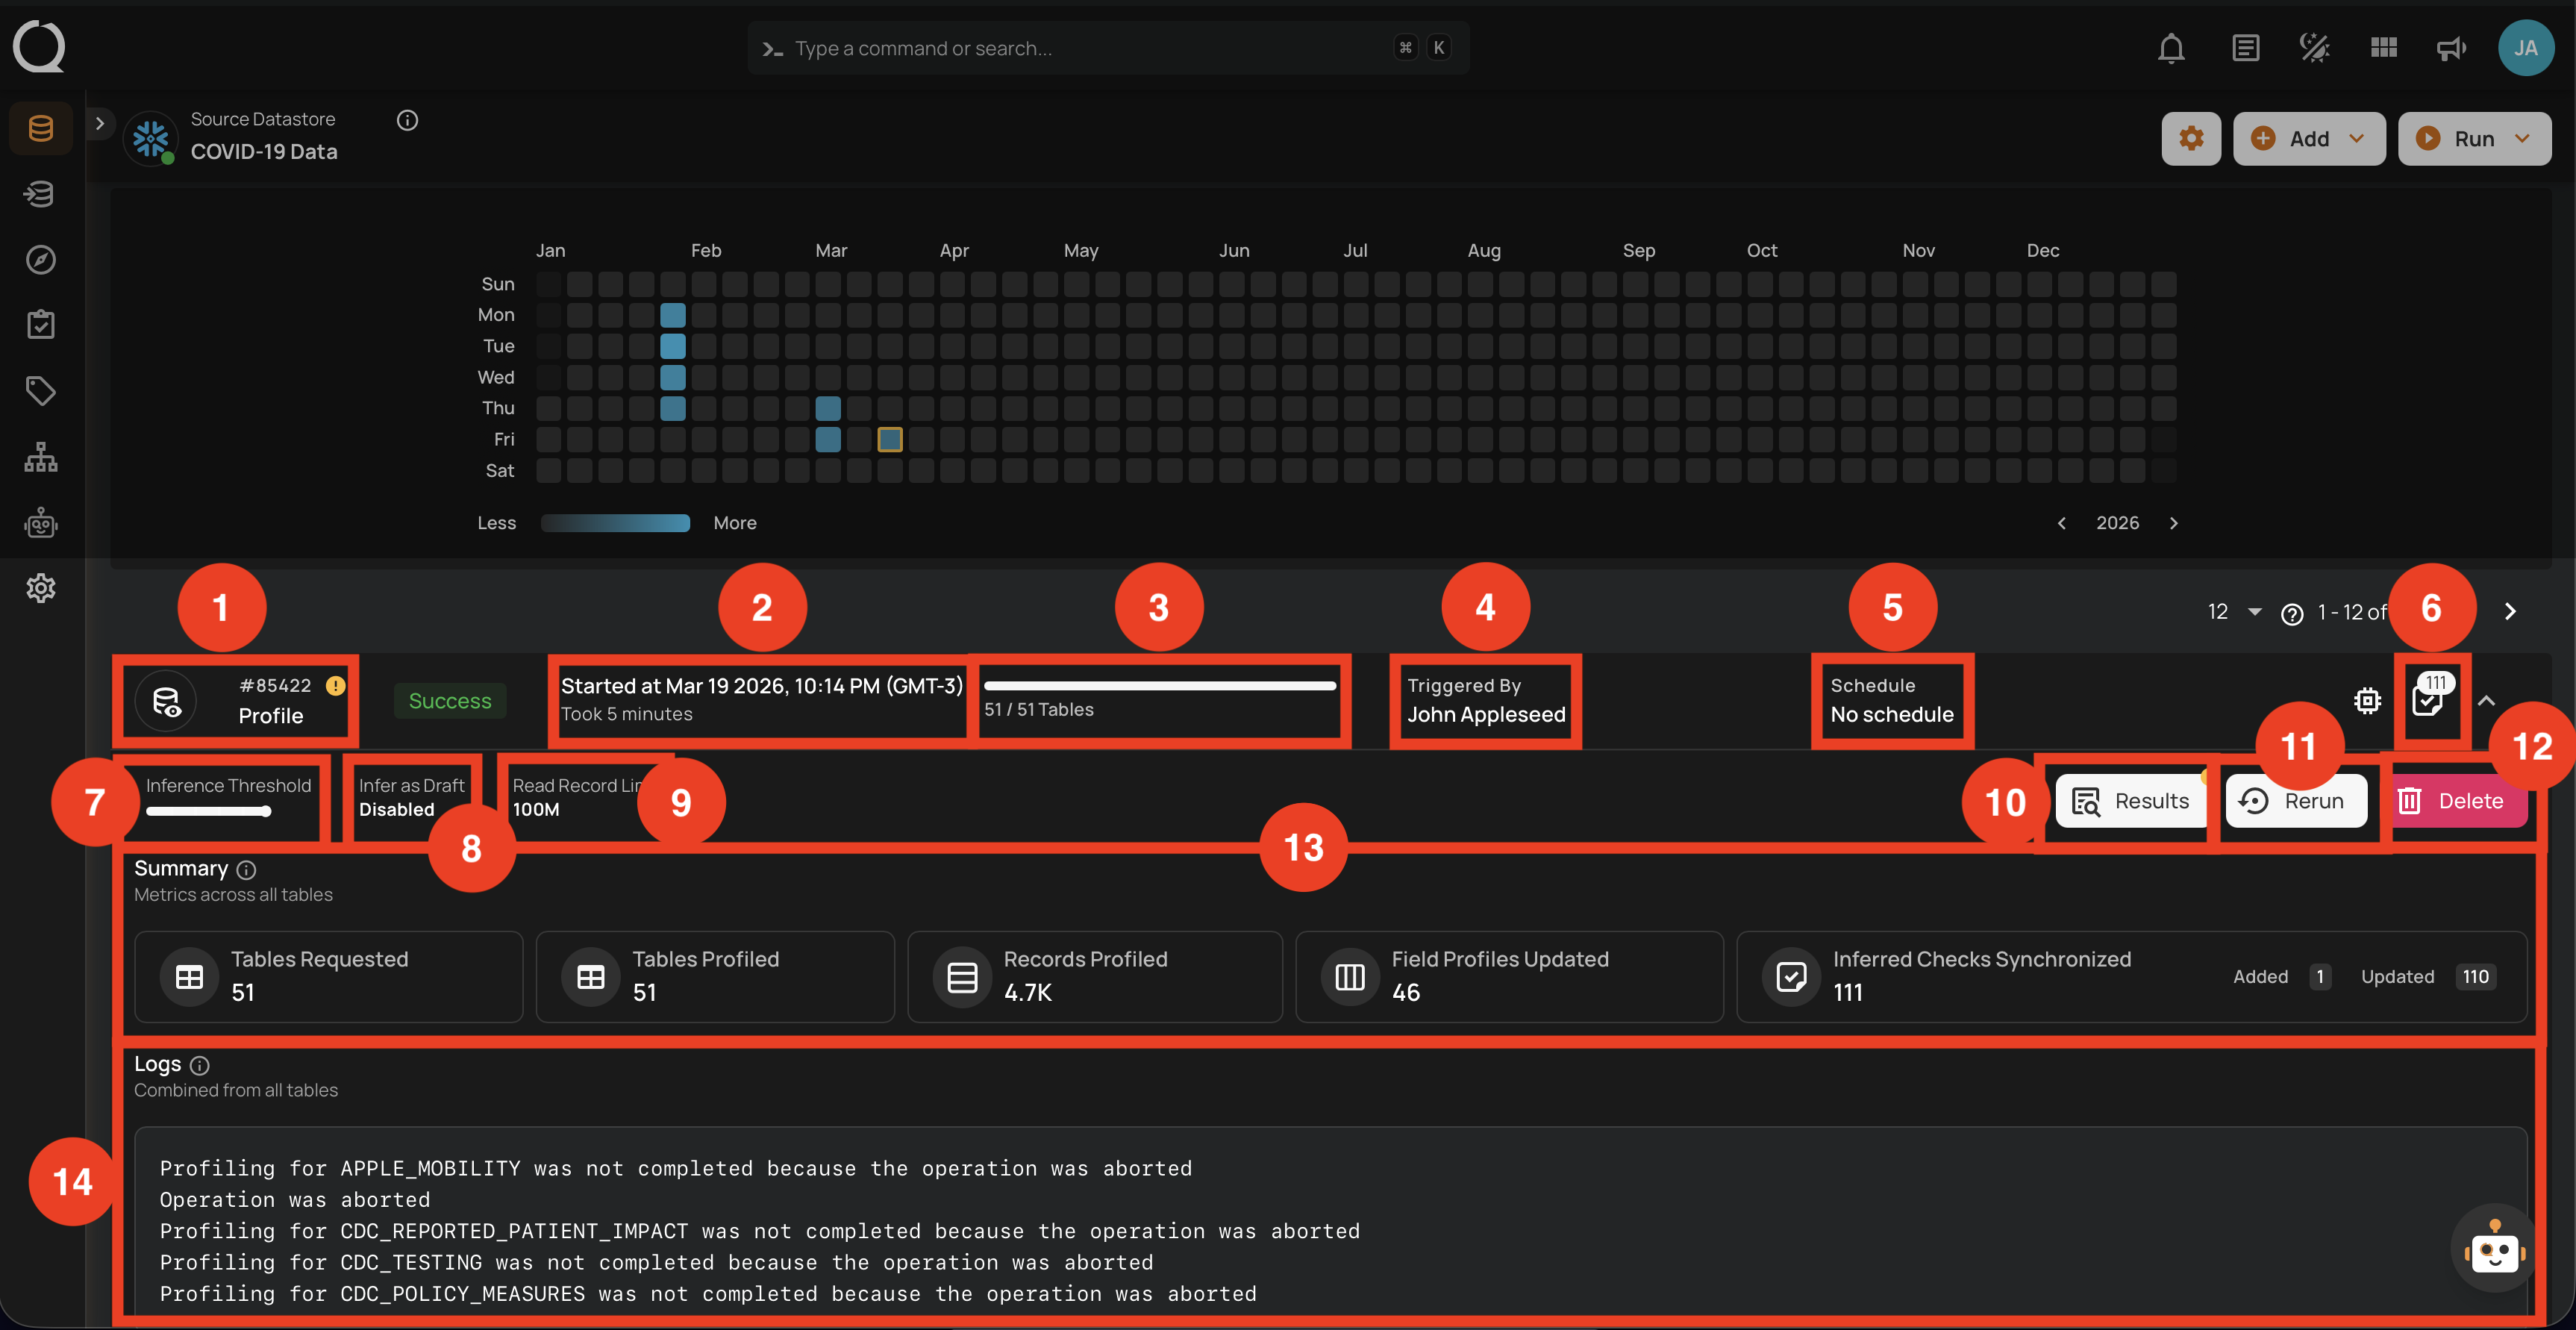
Task: Open the per-page count dropdown showing 12
Action: (2234, 612)
